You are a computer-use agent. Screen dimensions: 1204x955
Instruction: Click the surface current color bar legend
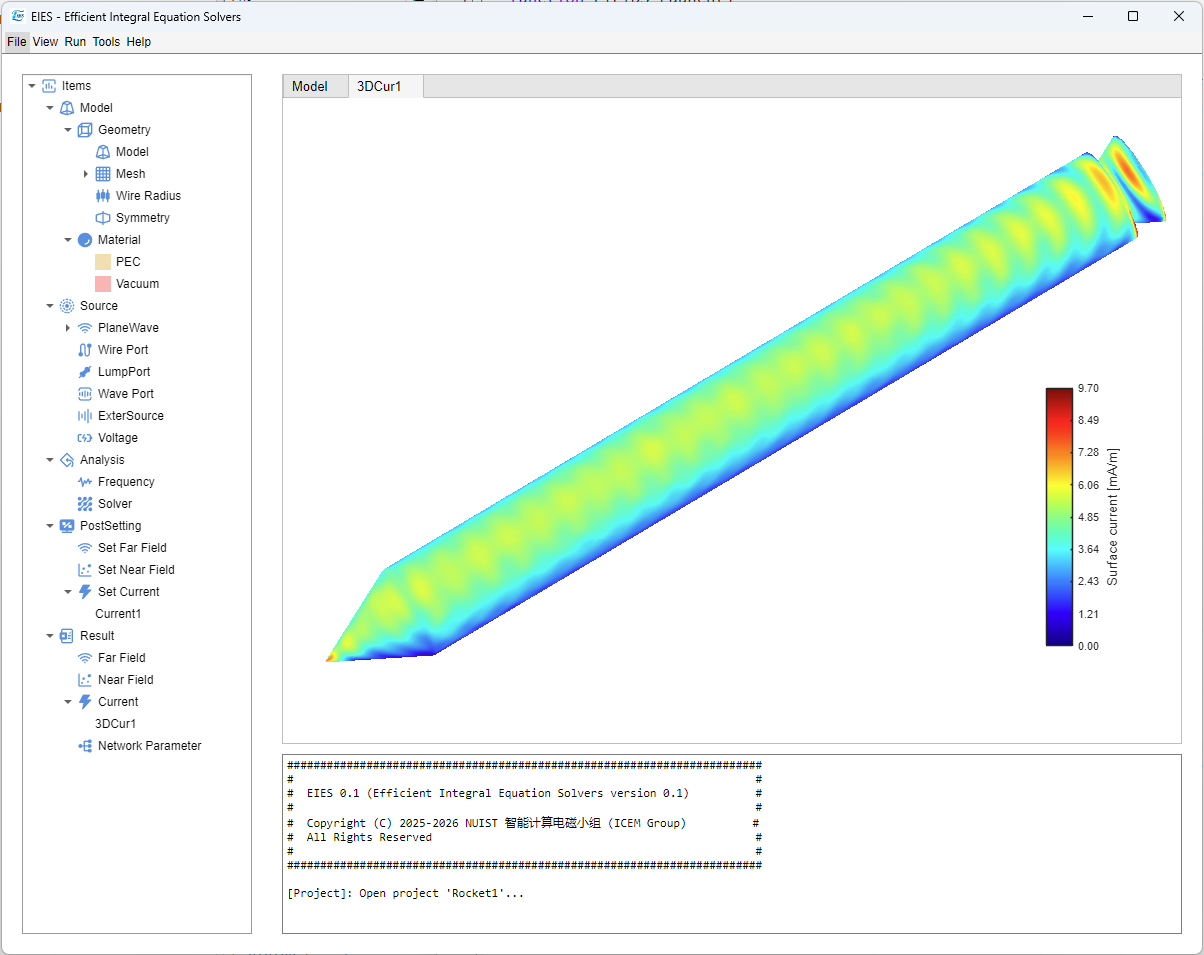pos(1059,516)
